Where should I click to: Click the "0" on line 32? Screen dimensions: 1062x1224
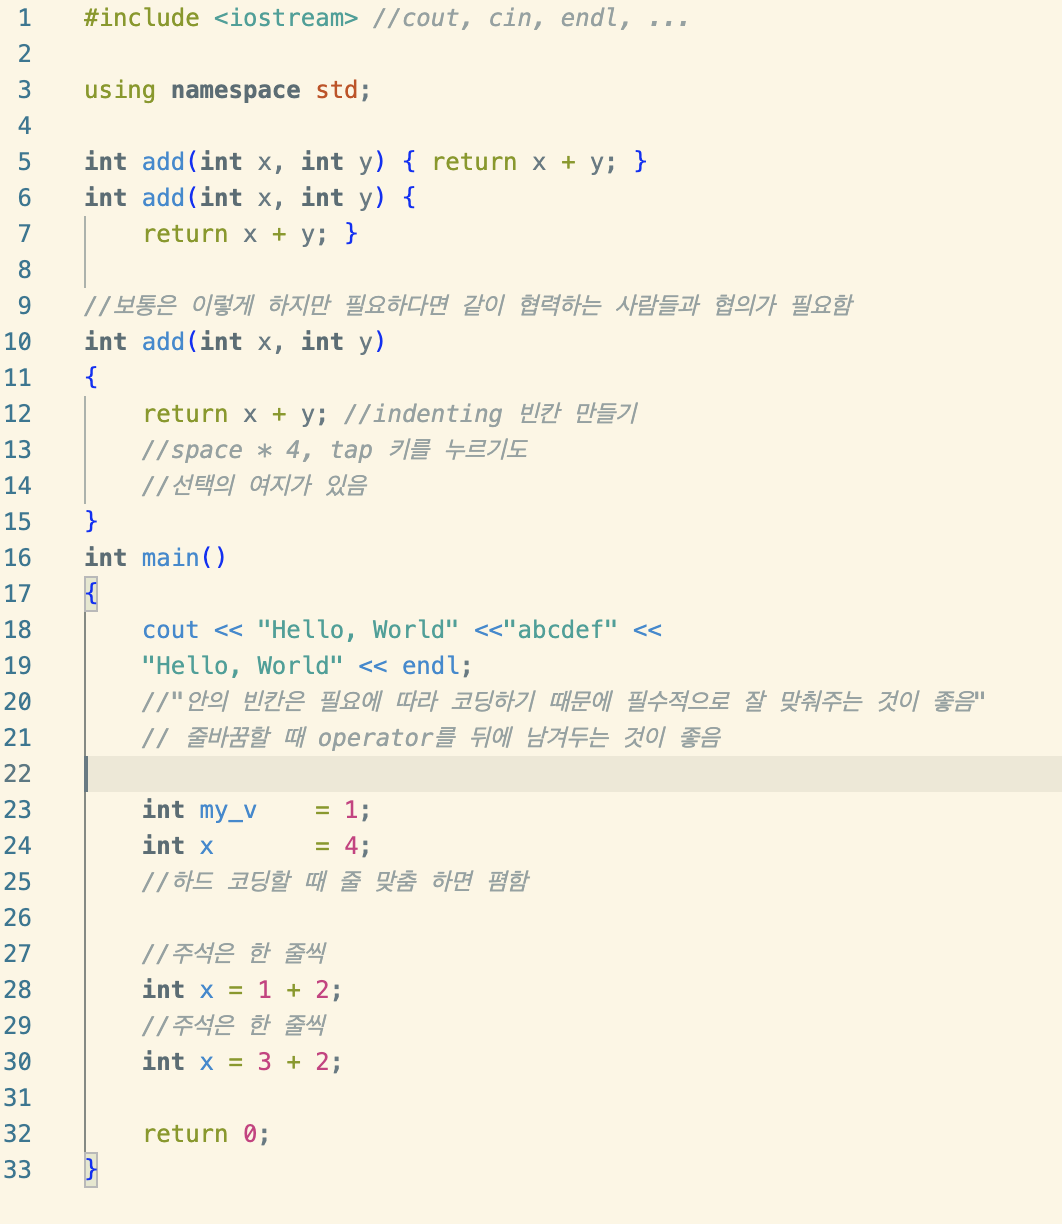pyautogui.click(x=250, y=1134)
